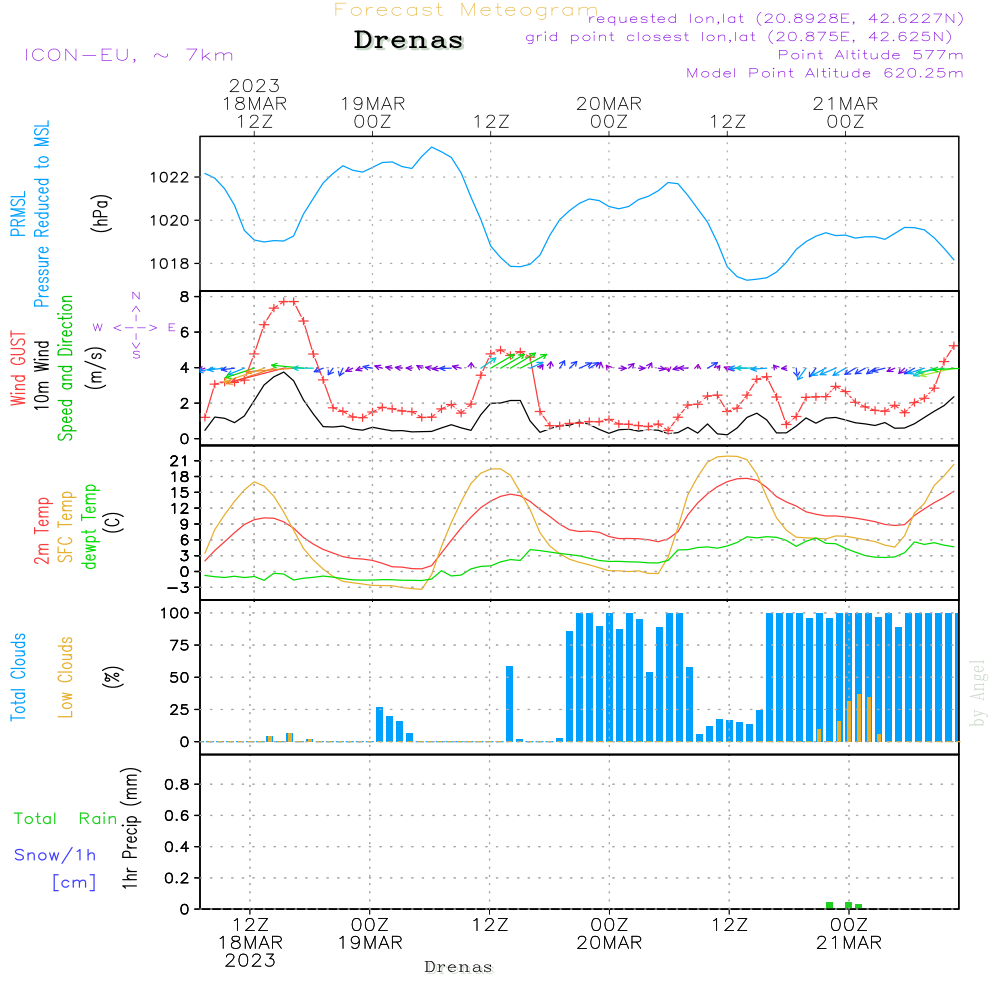Click the wind direction compass rose
The width and height of the screenshot is (1000, 1000).
point(135,326)
